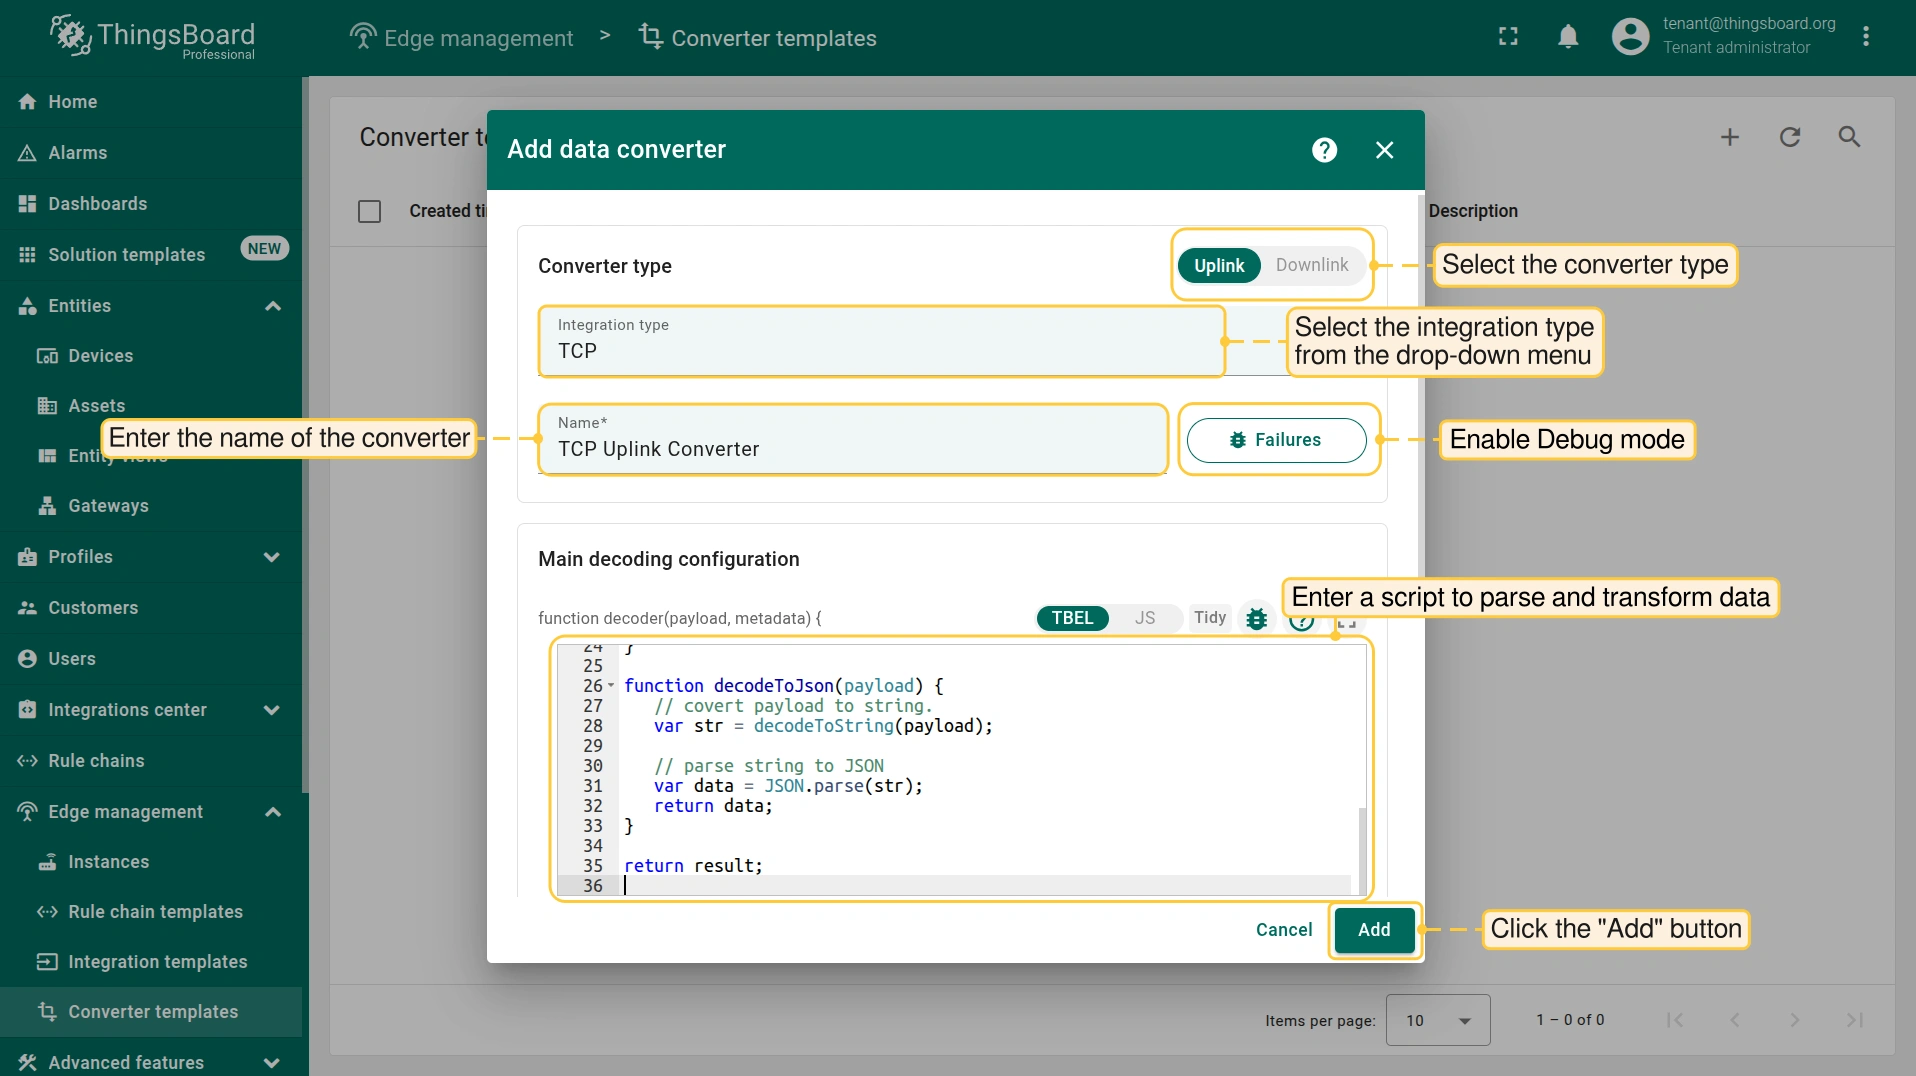Click the plus icon to add converter
Screen dimensions: 1916x1076
(1729, 137)
